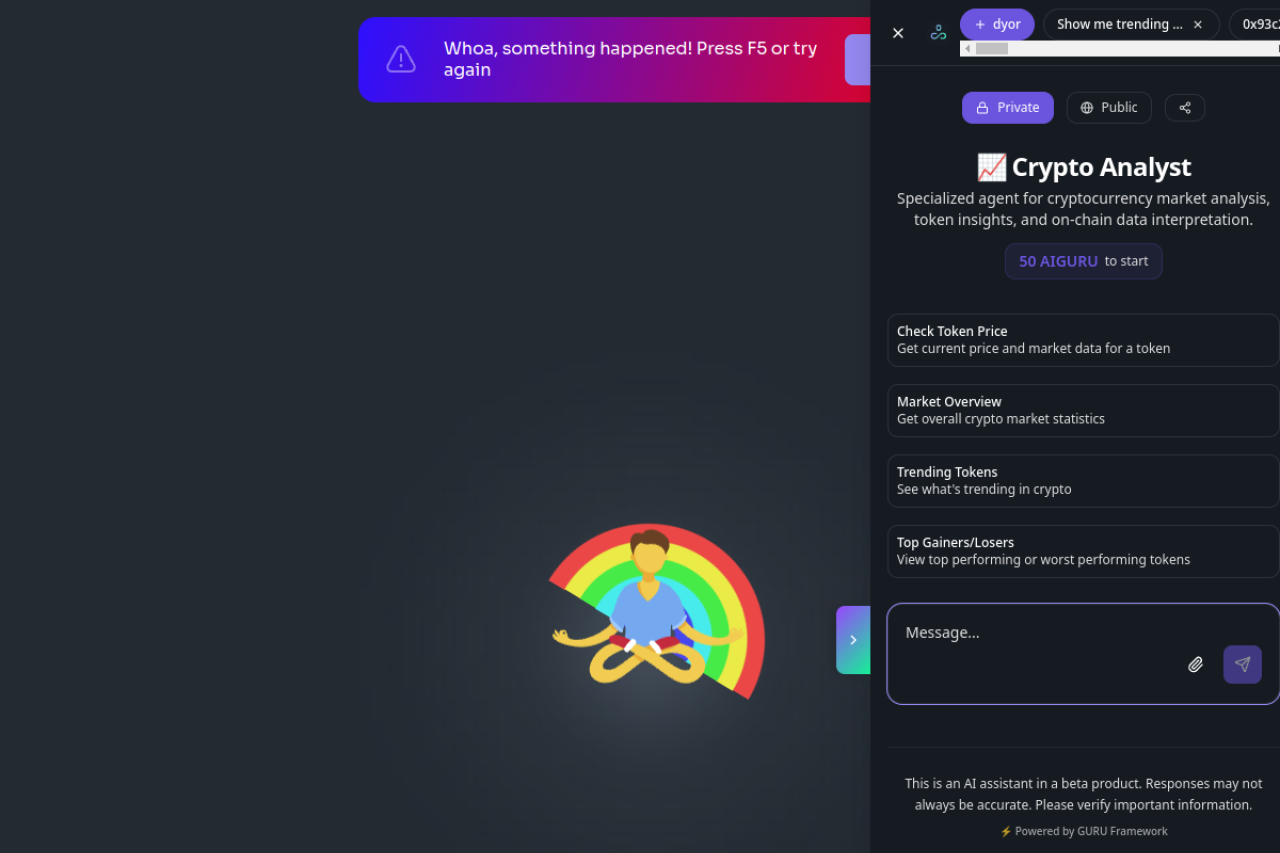The height and width of the screenshot is (853, 1280).
Task: Send the message with paper plane icon
Action: tap(1242, 664)
